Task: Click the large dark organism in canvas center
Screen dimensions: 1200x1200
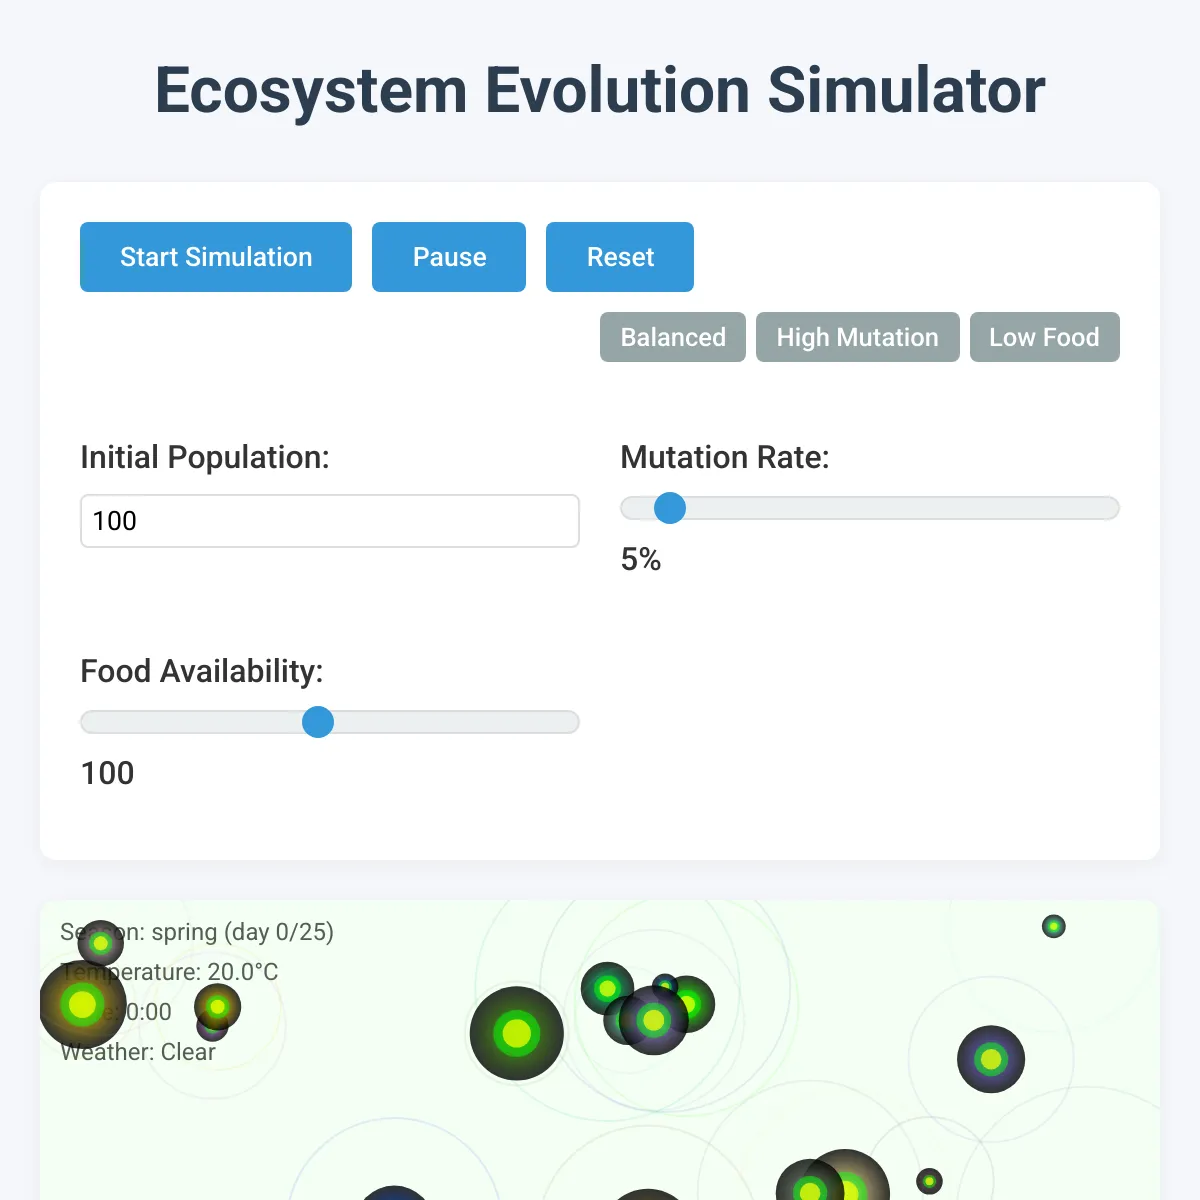Action: (x=517, y=1033)
